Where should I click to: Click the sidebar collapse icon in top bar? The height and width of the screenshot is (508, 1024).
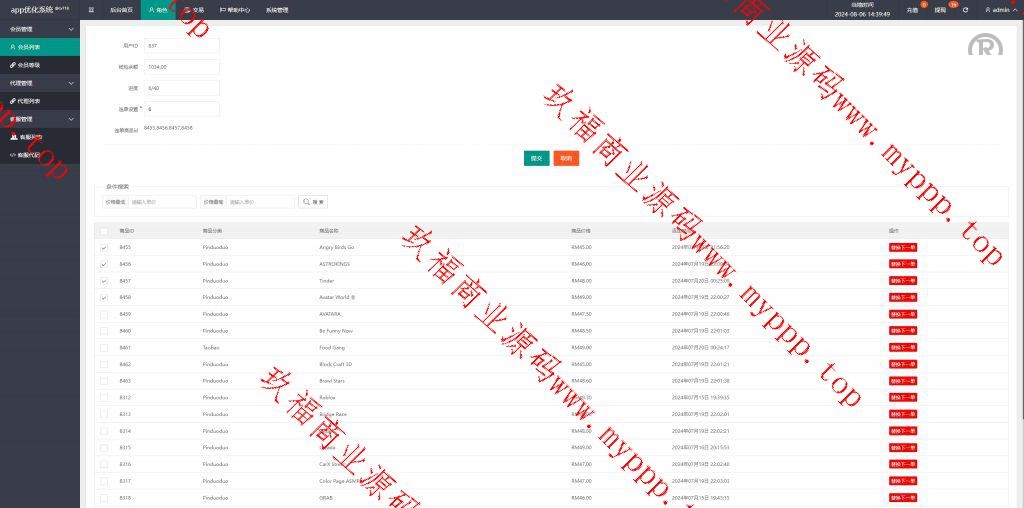point(92,10)
